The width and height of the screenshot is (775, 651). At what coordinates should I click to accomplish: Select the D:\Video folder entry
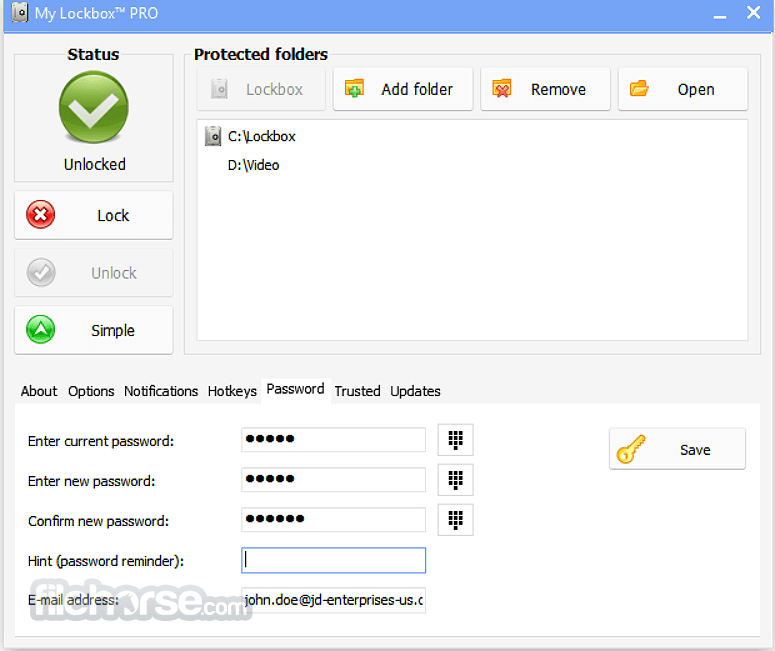tap(253, 165)
